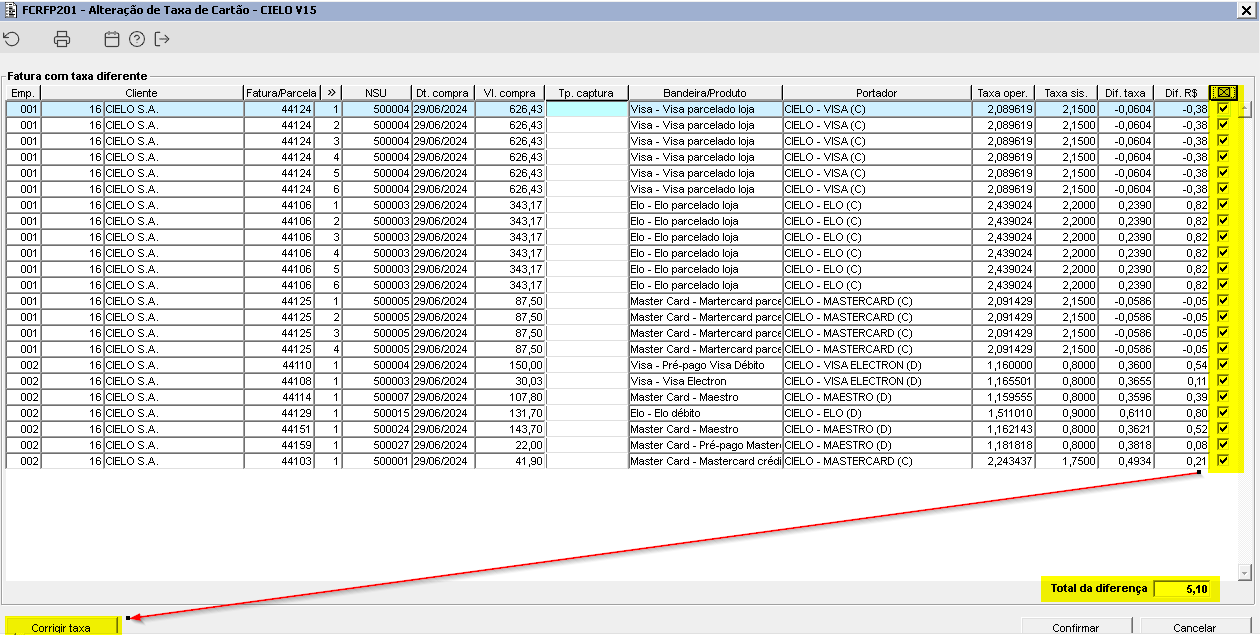This screenshot has width=1260, height=635.
Task: Click the grid scrollbar down arrow
Action: pos(1244,572)
